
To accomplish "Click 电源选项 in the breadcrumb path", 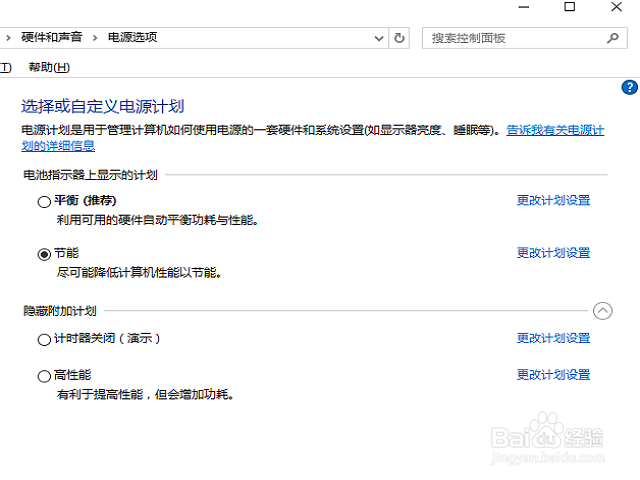I will pos(132,38).
